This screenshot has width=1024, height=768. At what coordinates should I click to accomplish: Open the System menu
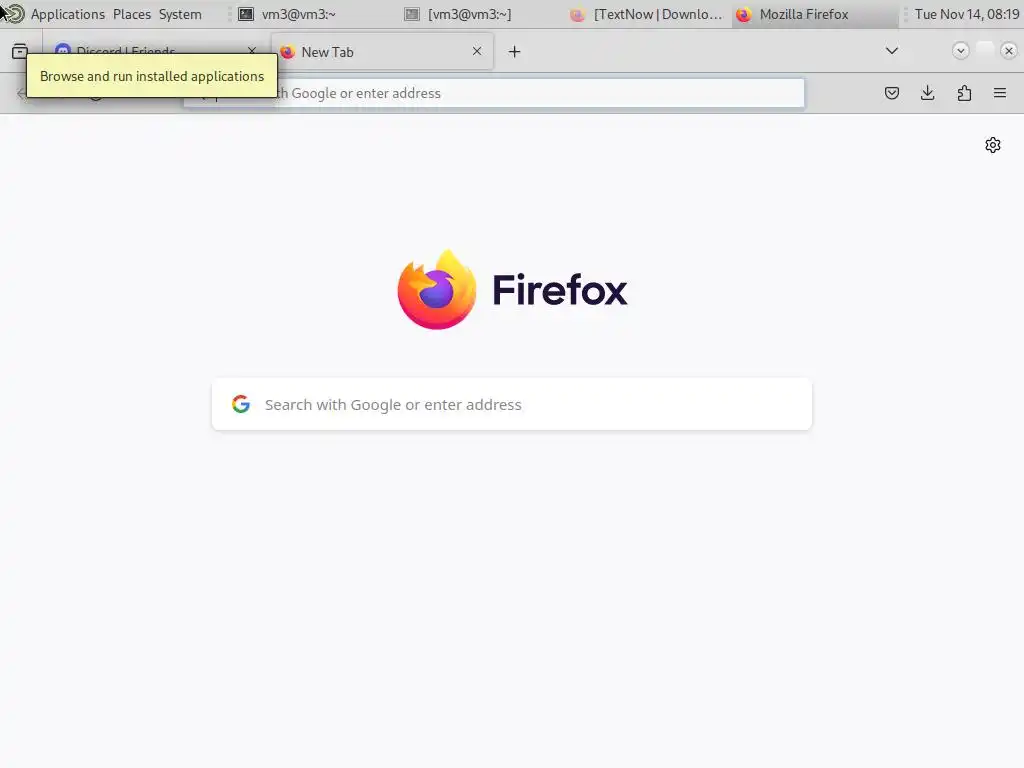pyautogui.click(x=180, y=14)
